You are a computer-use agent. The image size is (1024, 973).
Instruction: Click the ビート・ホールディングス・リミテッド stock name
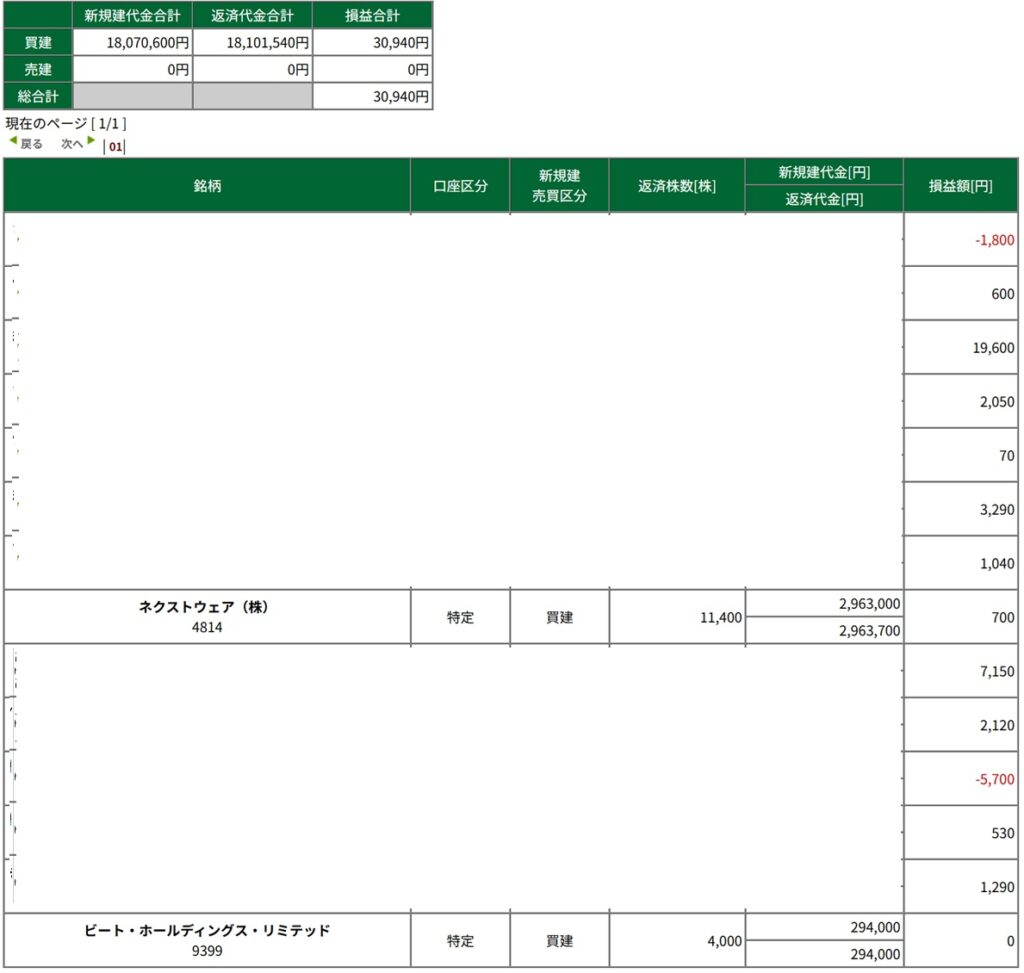pos(207,931)
